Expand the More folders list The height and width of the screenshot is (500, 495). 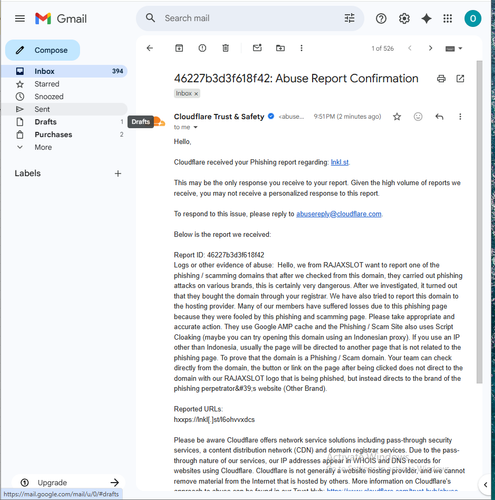point(43,147)
